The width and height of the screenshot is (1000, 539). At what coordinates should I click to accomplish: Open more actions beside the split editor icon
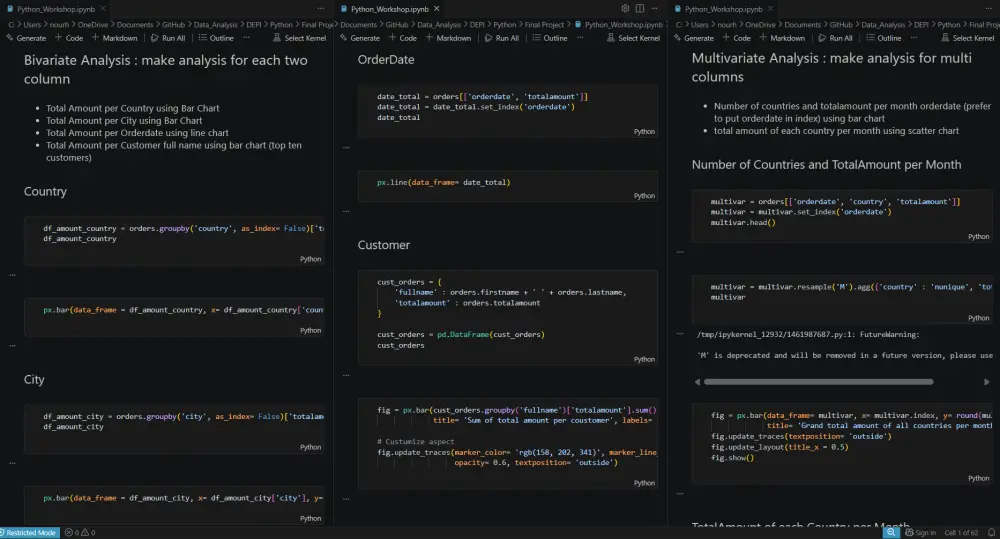[x=654, y=8]
